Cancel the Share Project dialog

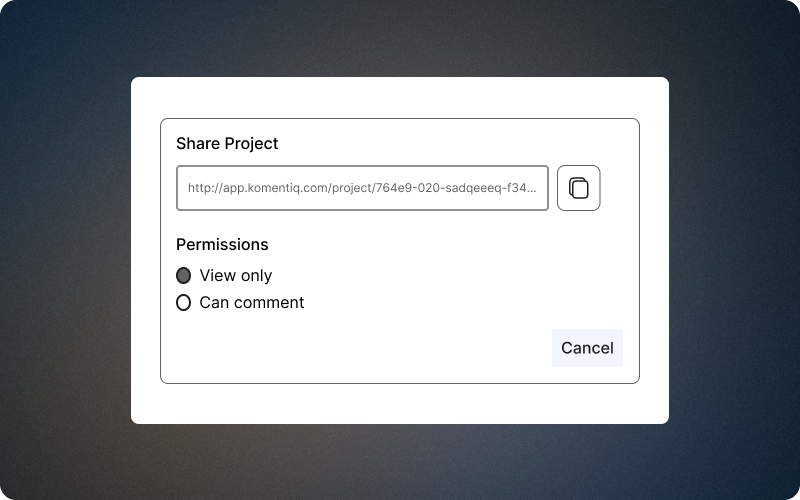click(587, 348)
